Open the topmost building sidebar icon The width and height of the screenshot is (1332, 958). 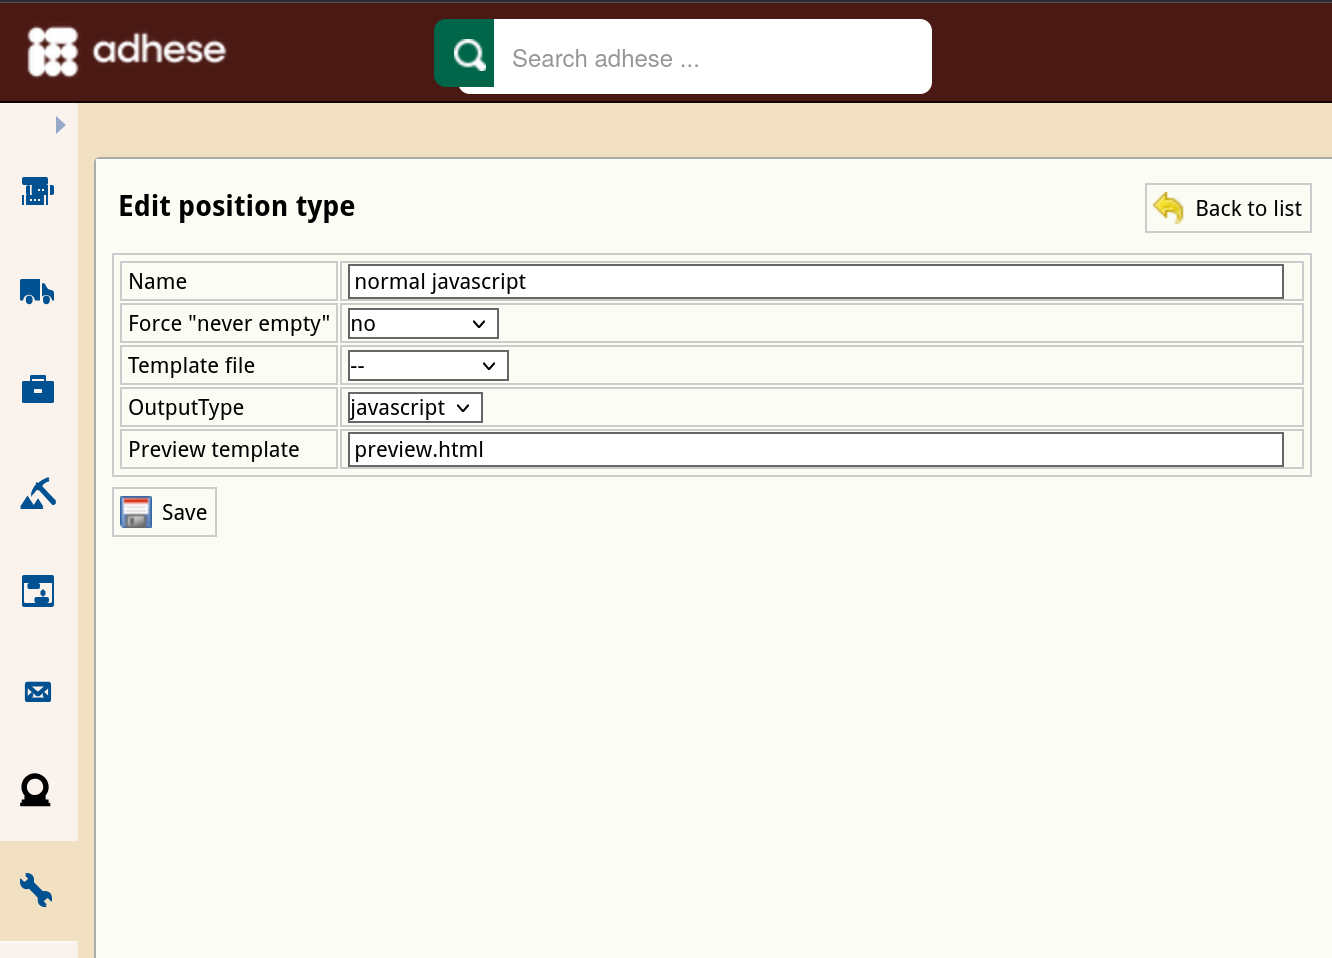coord(37,190)
